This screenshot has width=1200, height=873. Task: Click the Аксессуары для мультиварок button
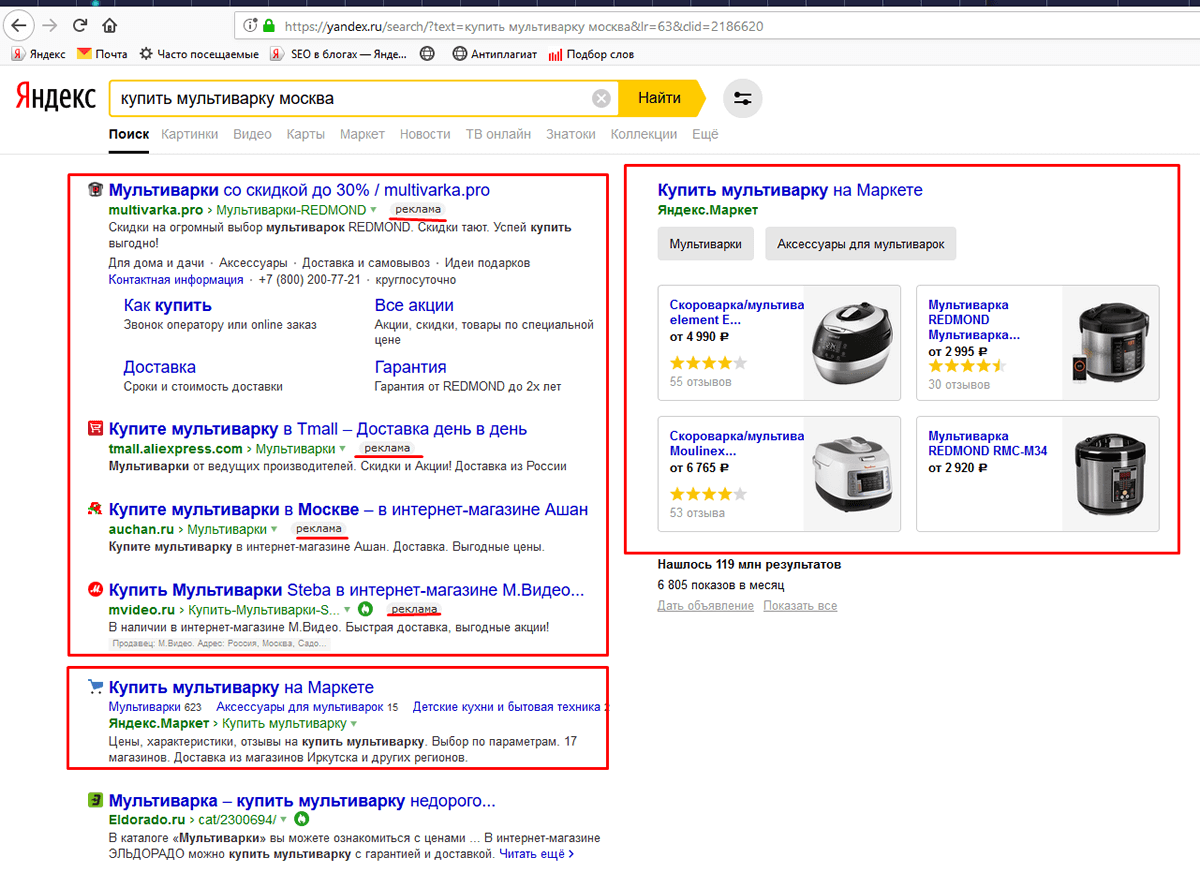pos(860,244)
